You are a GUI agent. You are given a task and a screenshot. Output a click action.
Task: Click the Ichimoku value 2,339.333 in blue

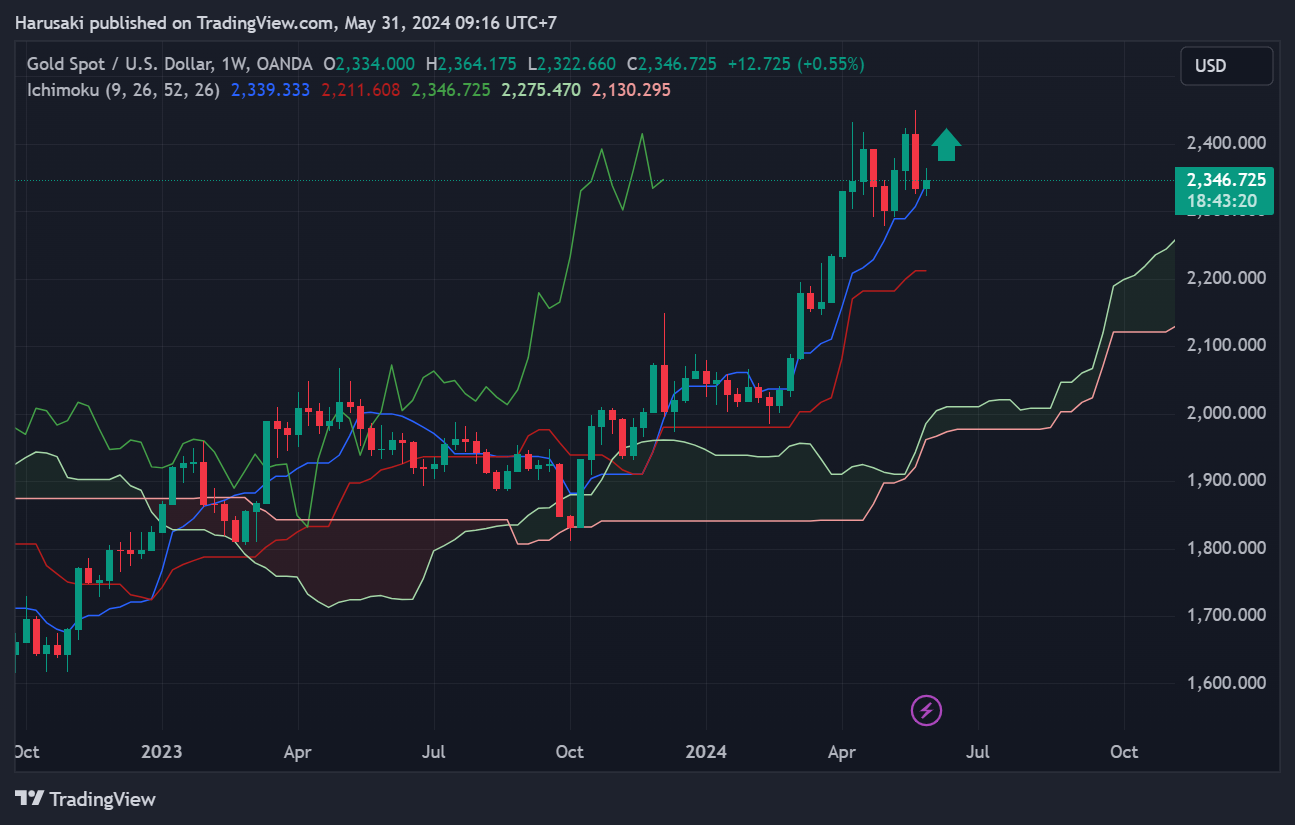[270, 90]
